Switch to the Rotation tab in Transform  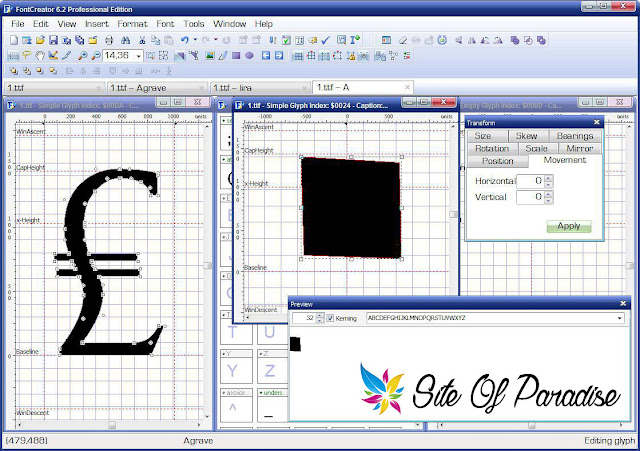[x=492, y=149]
